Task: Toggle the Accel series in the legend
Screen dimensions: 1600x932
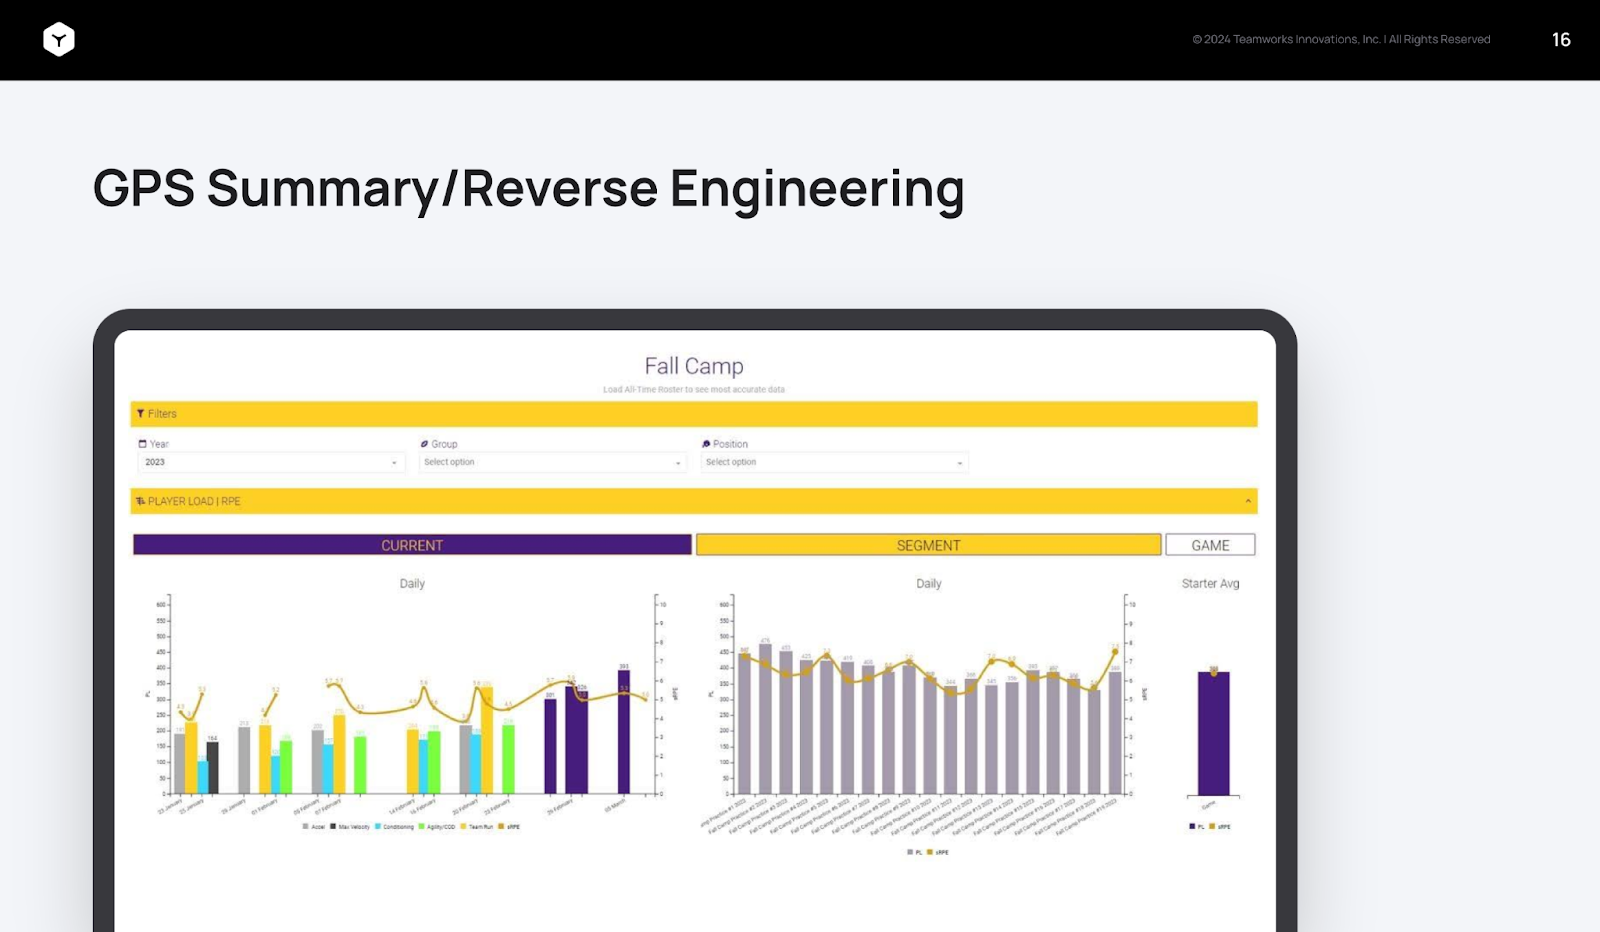Action: (x=314, y=827)
